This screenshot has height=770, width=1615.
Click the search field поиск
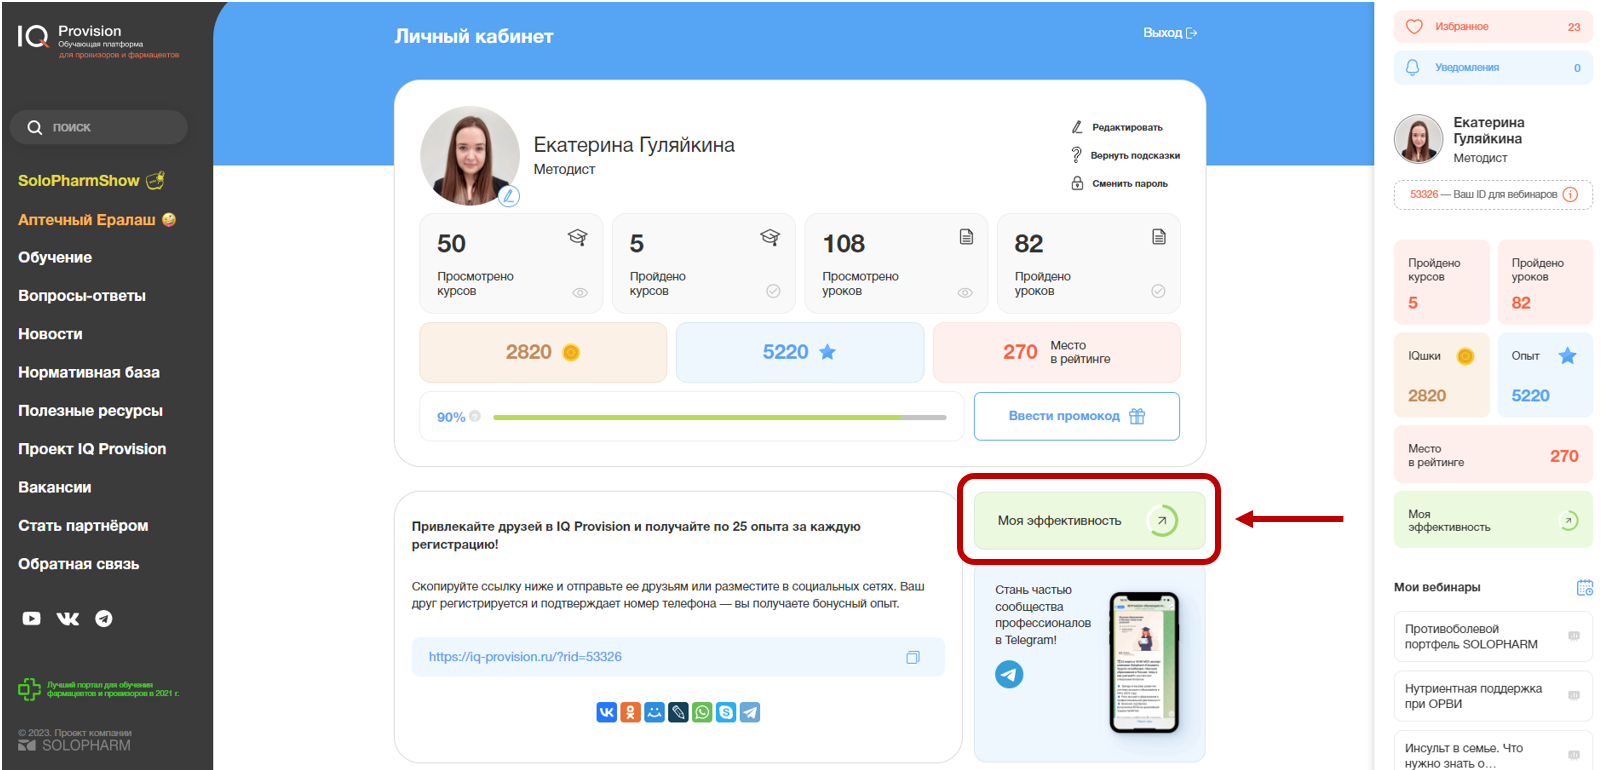pyautogui.click(x=99, y=127)
